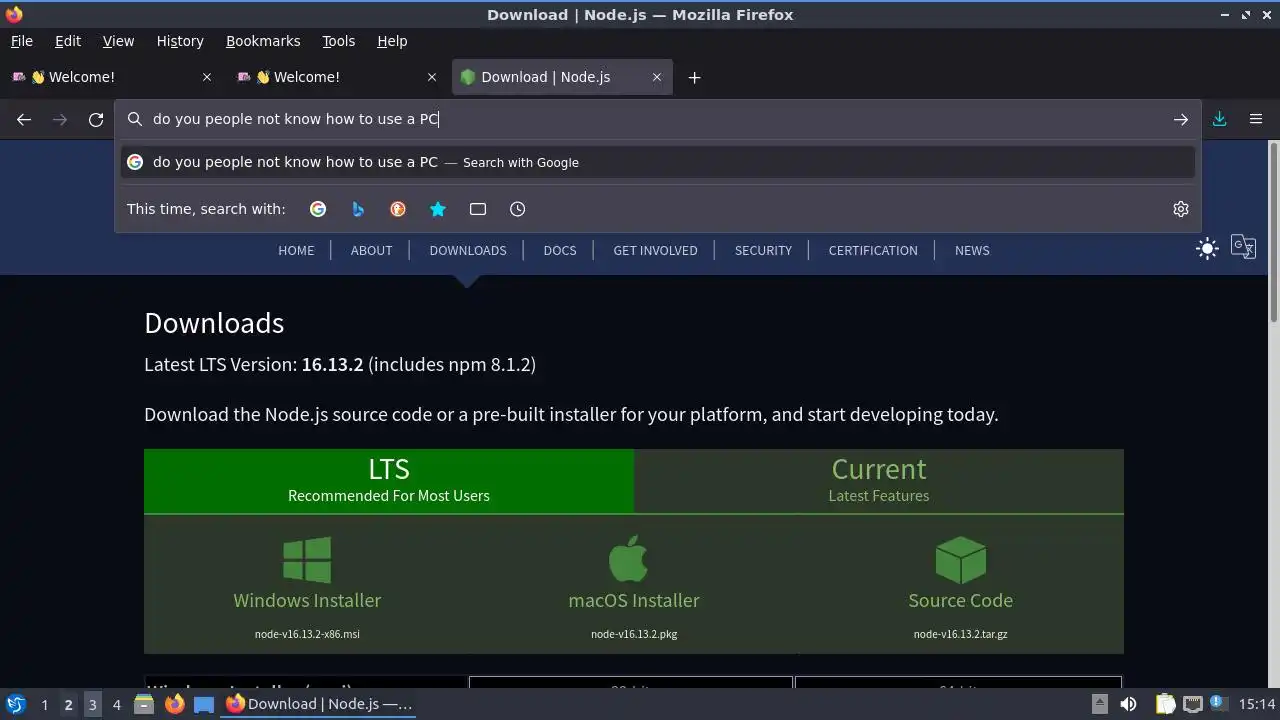Go to the GET INVOLVED nav link
The width and height of the screenshot is (1280, 720).
coord(655,250)
